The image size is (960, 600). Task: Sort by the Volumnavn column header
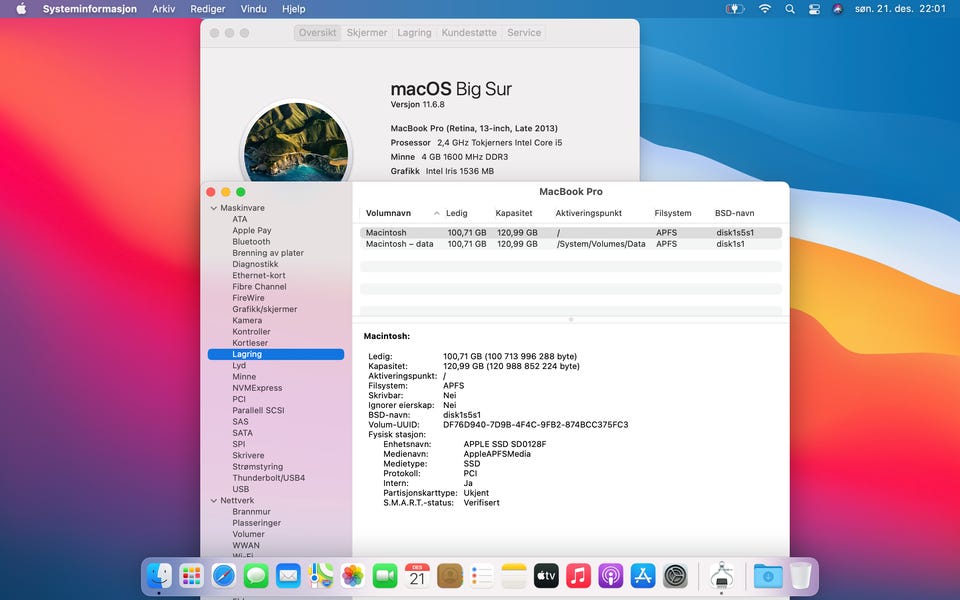click(x=387, y=214)
